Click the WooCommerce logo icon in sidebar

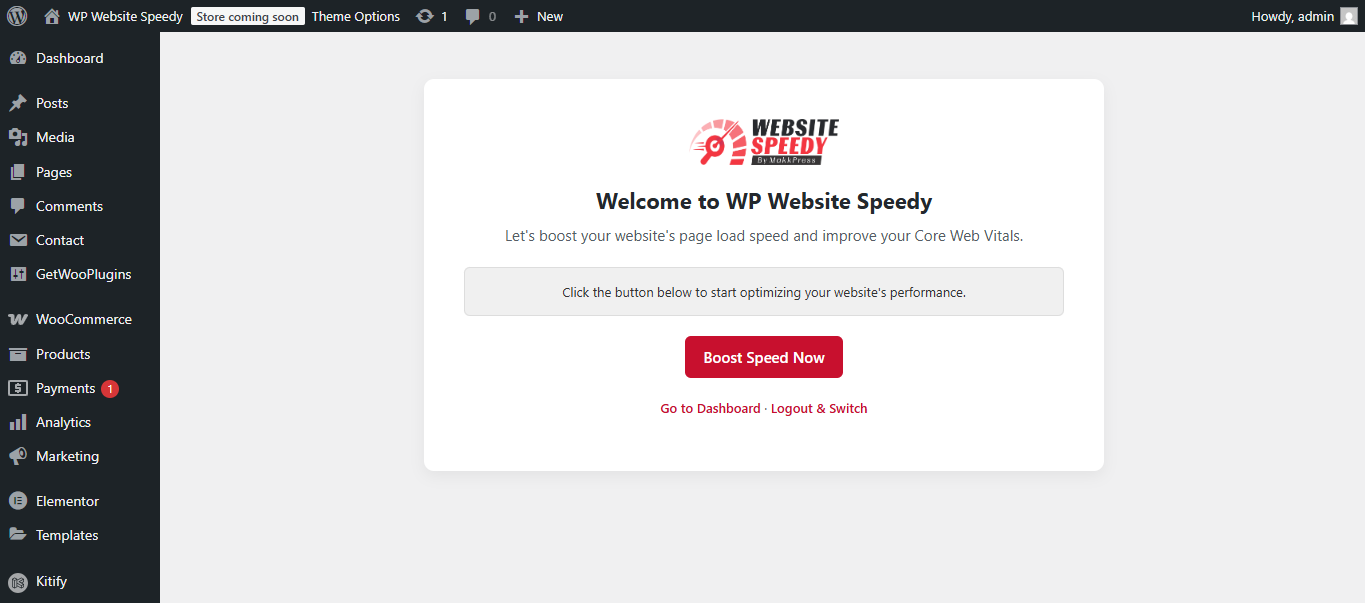(x=17, y=320)
